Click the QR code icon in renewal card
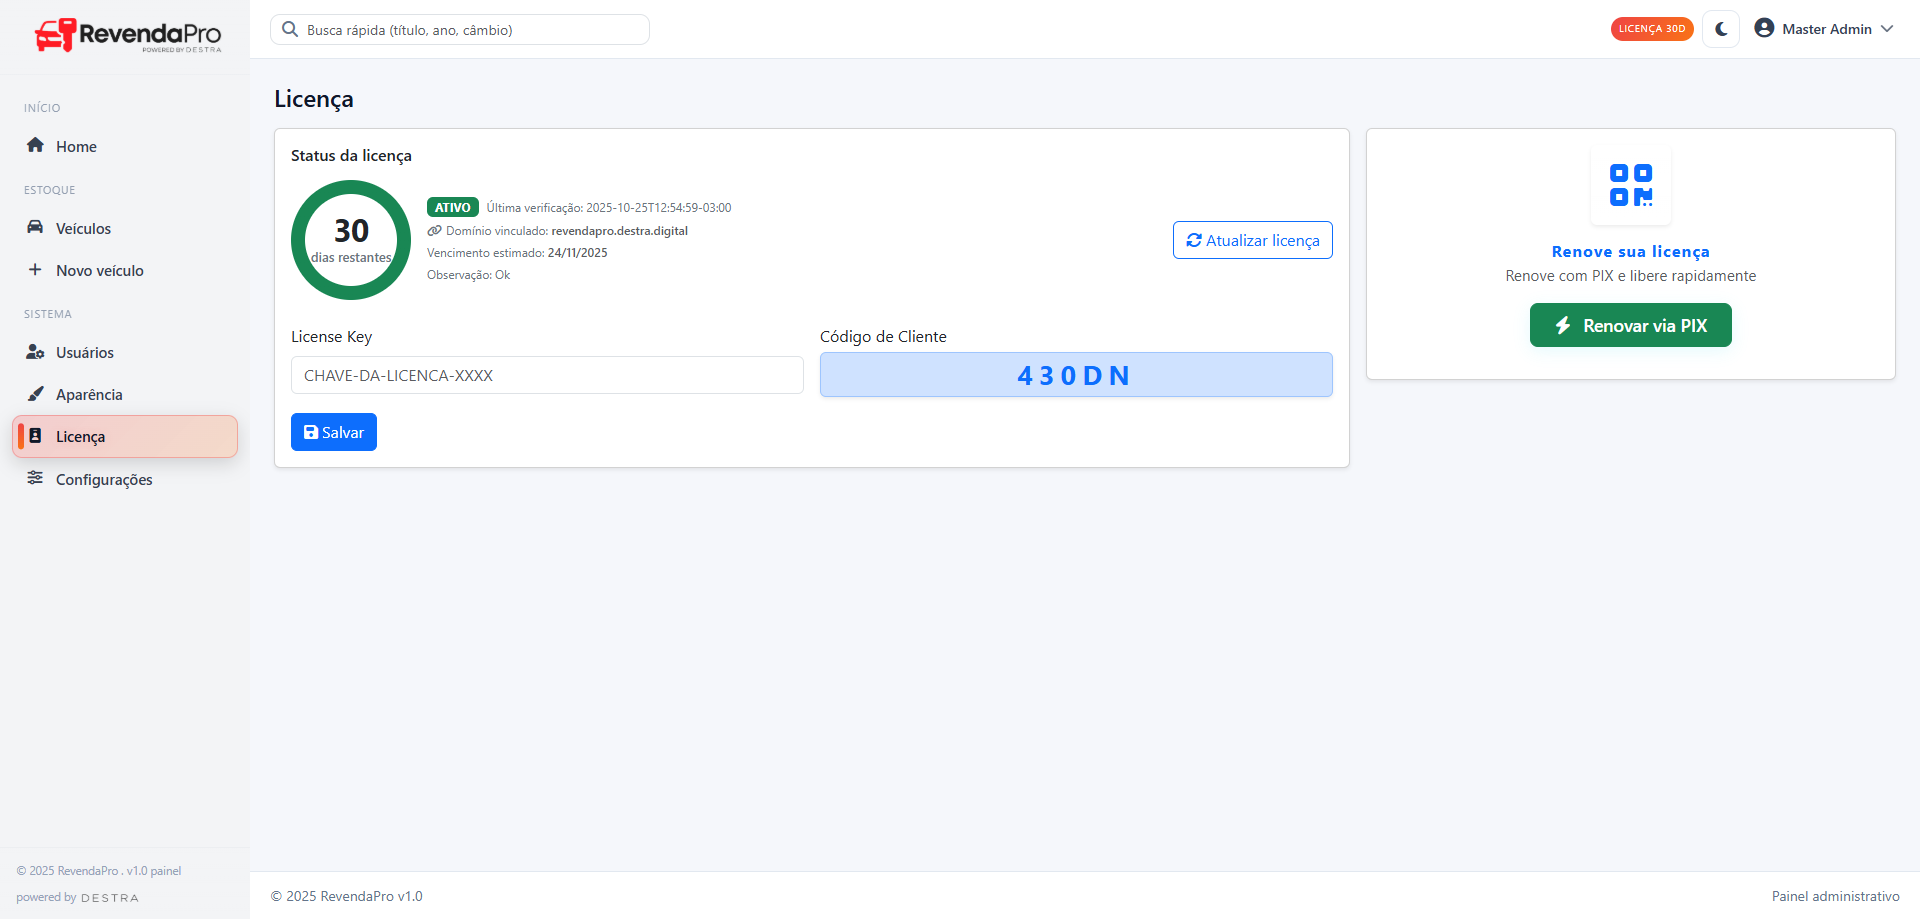 click(x=1630, y=186)
